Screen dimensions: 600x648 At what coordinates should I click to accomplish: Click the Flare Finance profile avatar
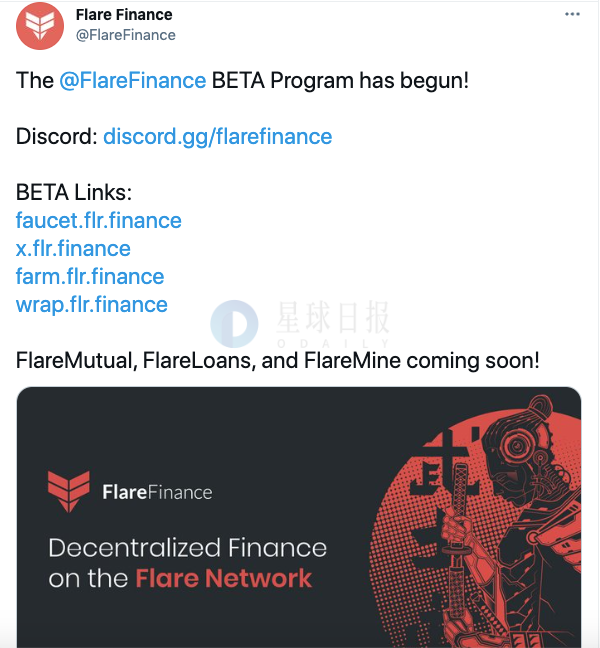(x=40, y=26)
